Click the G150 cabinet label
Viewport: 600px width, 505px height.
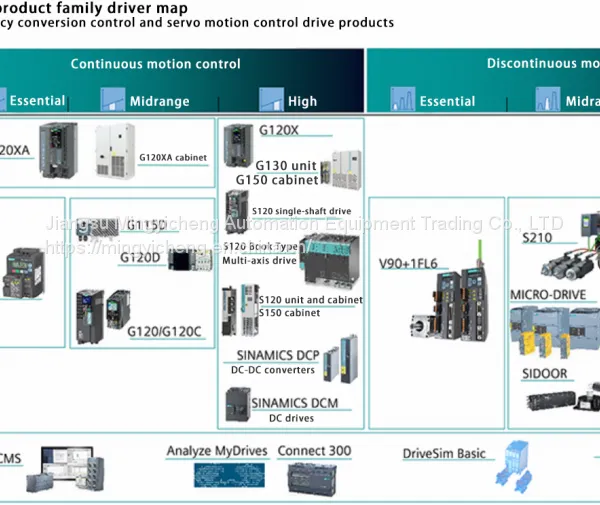pyautogui.click(x=277, y=180)
